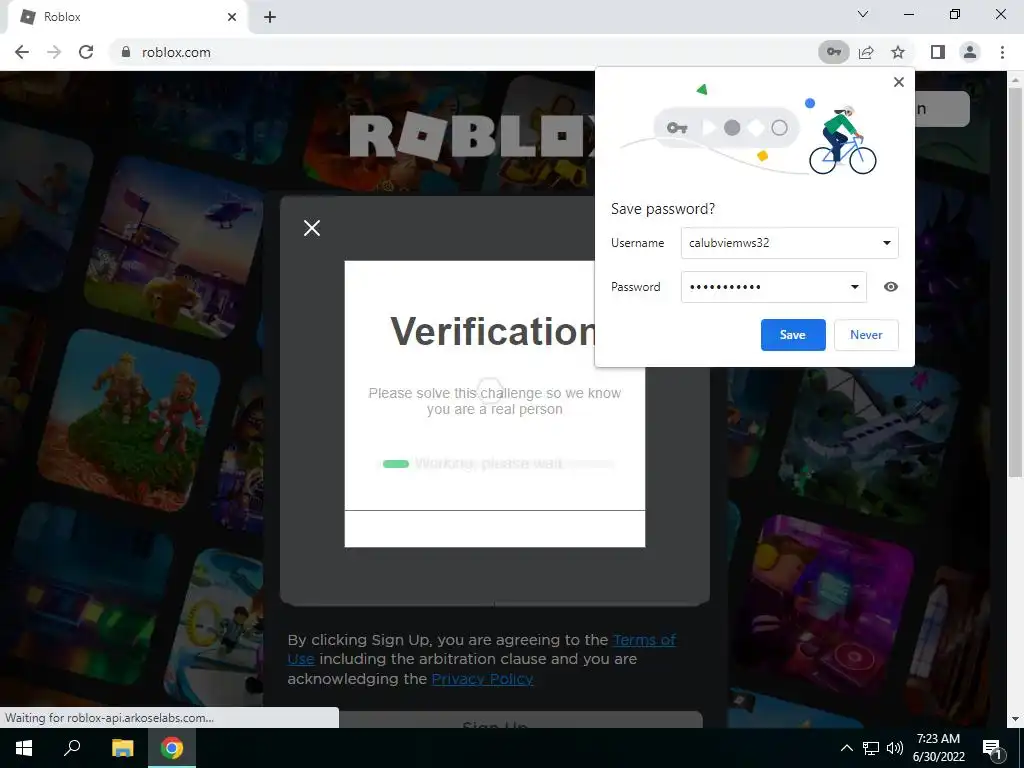This screenshot has height=768, width=1024.
Task: Click the browser forward arrow
Action: point(54,52)
